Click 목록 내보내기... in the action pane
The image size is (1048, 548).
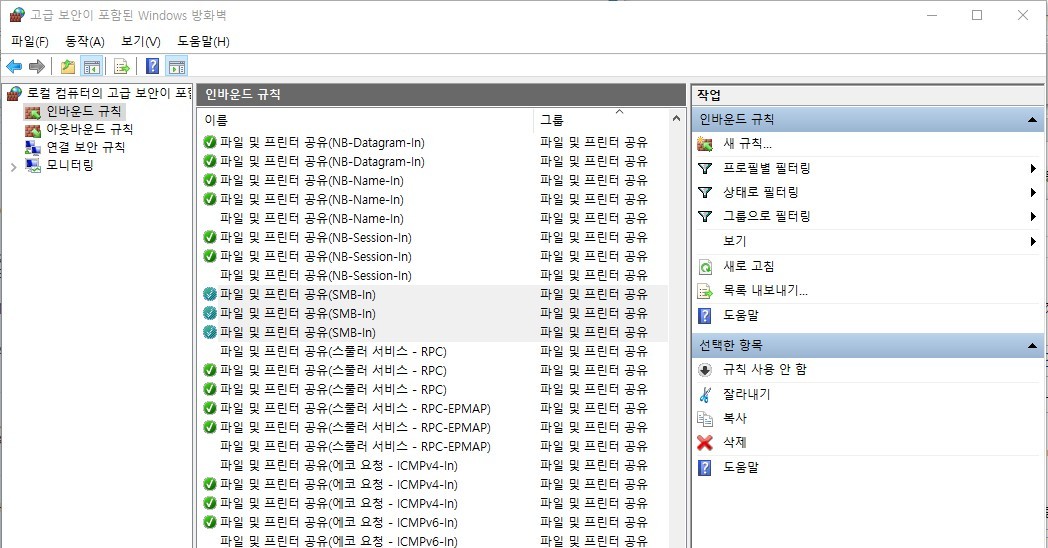(x=765, y=291)
